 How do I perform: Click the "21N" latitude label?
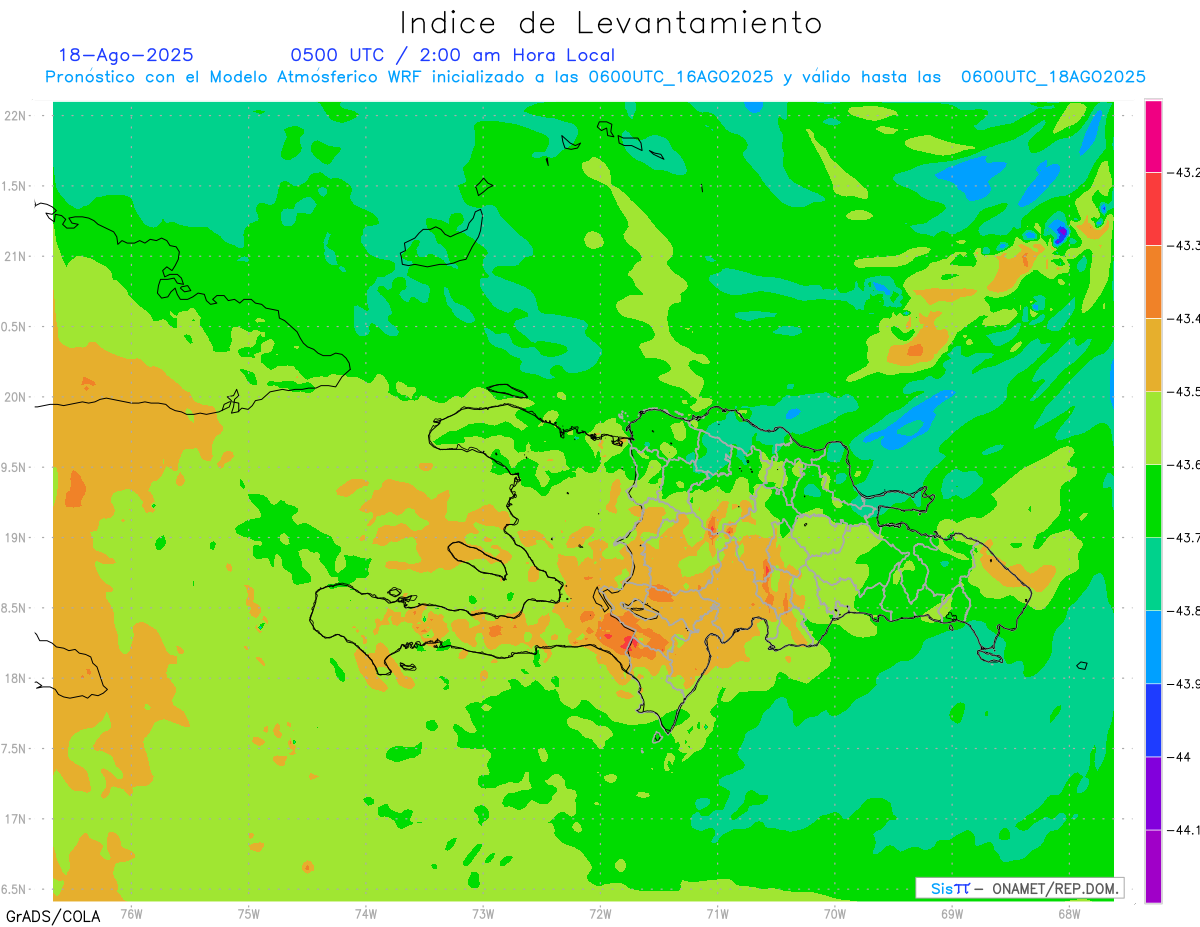pyautogui.click(x=17, y=256)
